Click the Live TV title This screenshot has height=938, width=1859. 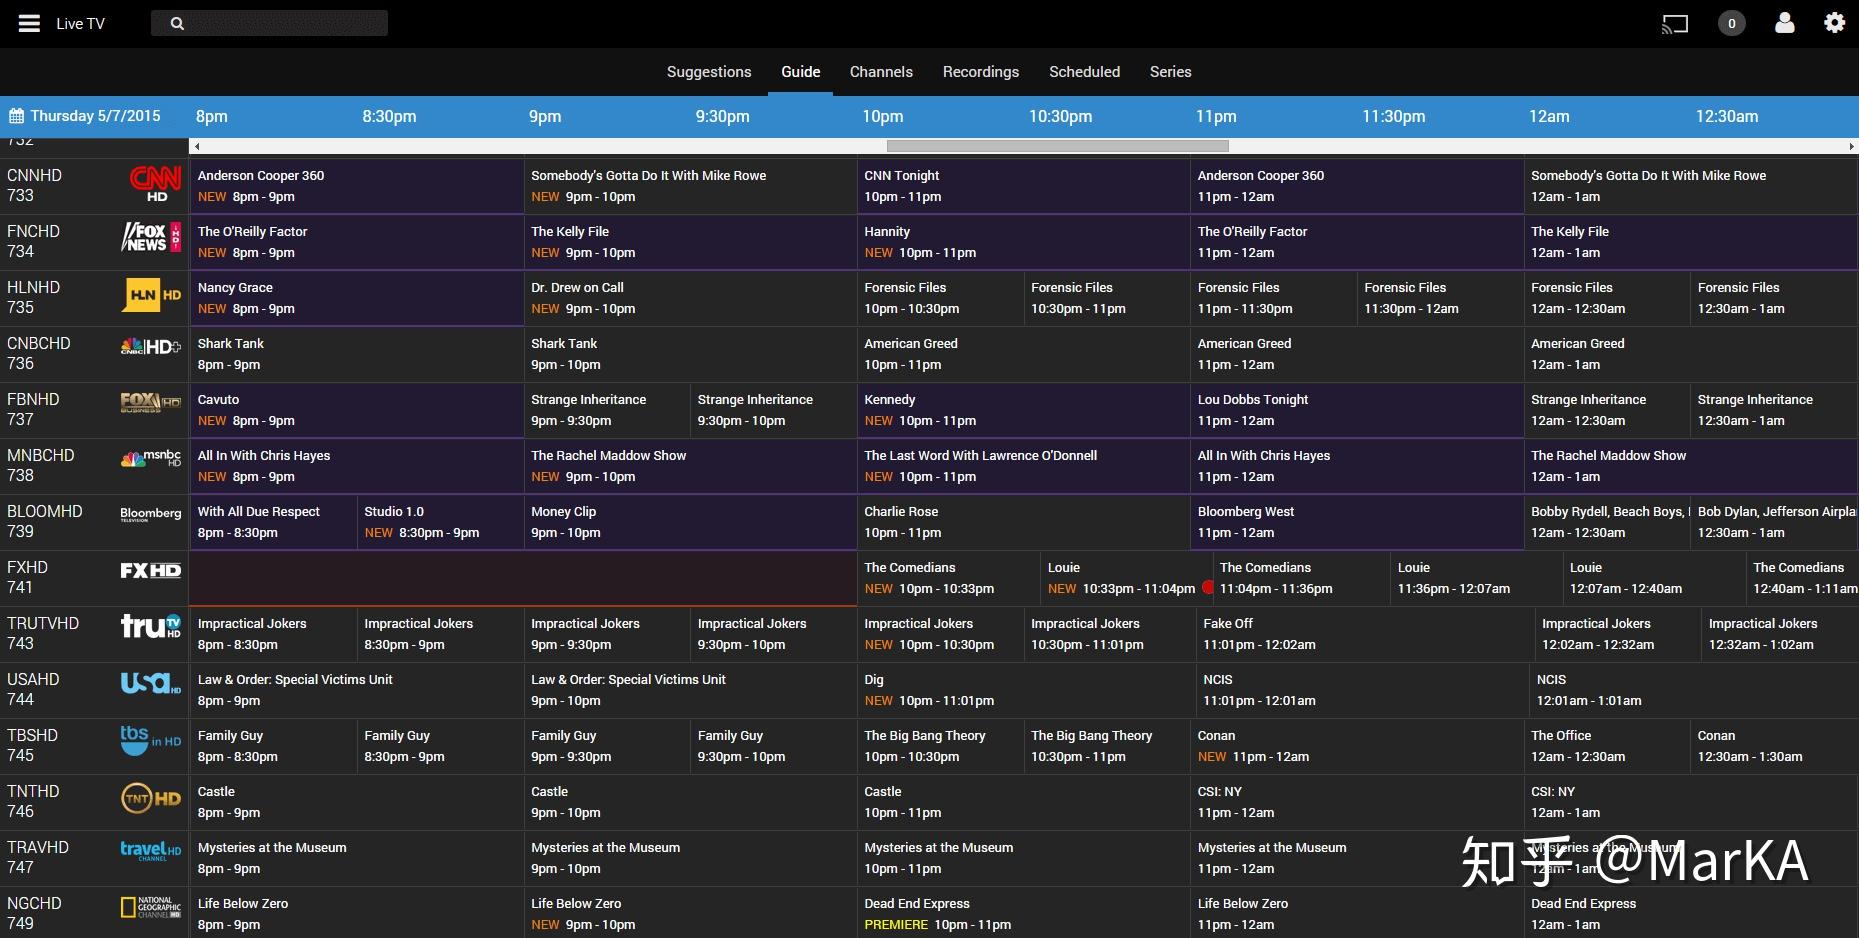click(80, 23)
